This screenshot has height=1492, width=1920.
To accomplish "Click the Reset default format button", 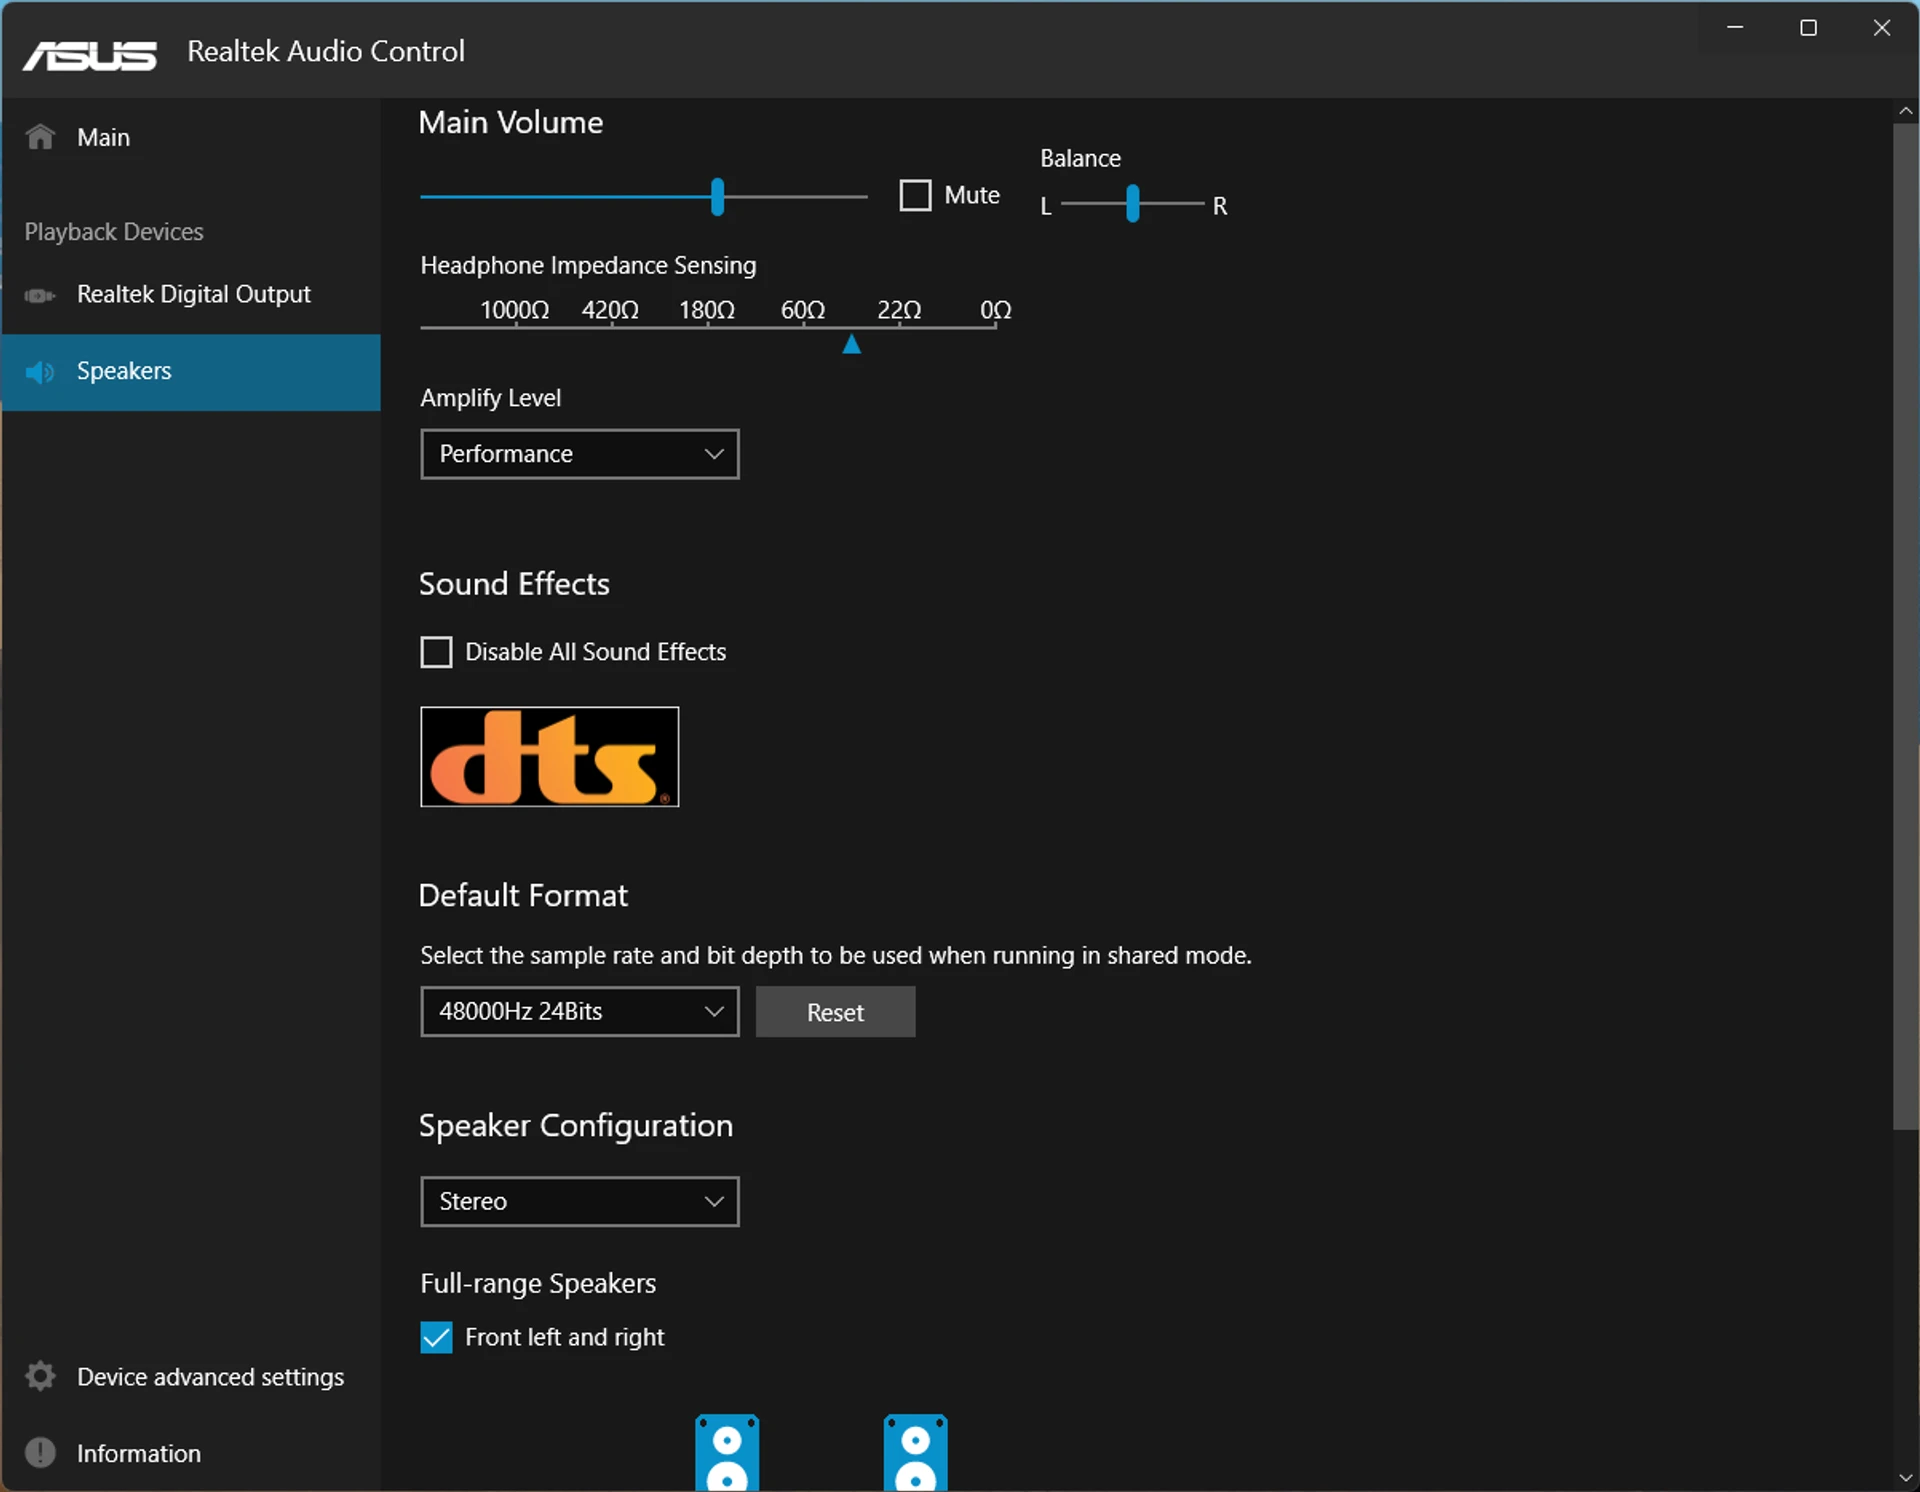I will tap(835, 1012).
